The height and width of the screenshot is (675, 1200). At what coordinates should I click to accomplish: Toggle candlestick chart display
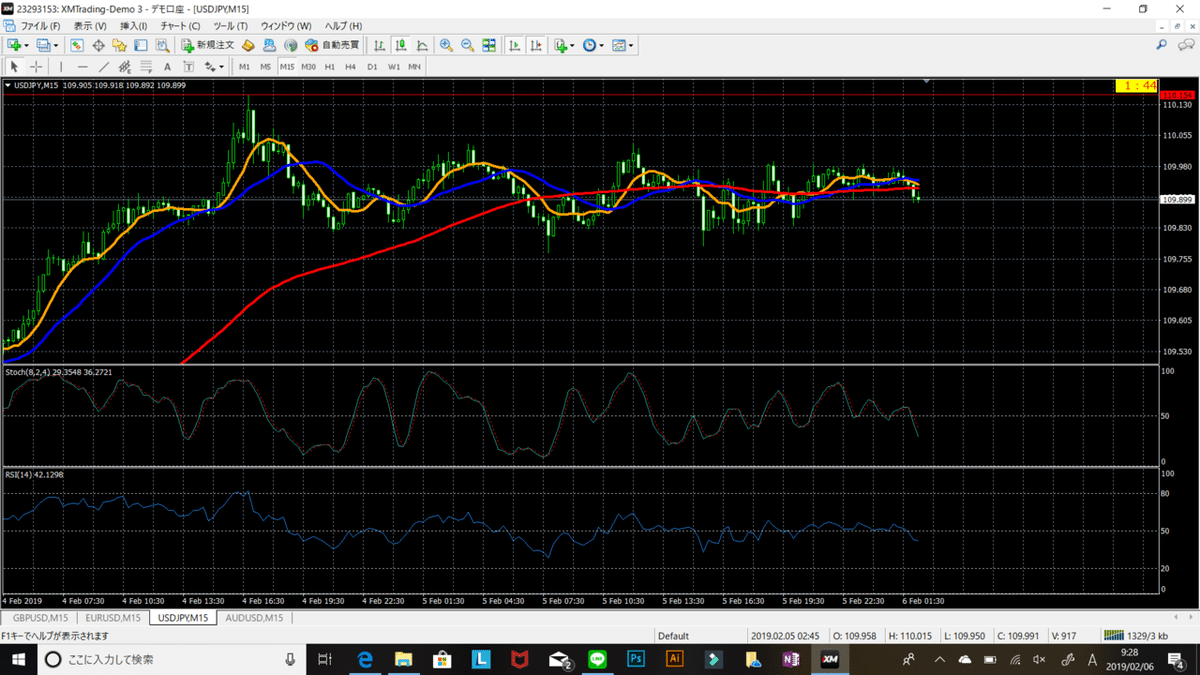(x=400, y=45)
